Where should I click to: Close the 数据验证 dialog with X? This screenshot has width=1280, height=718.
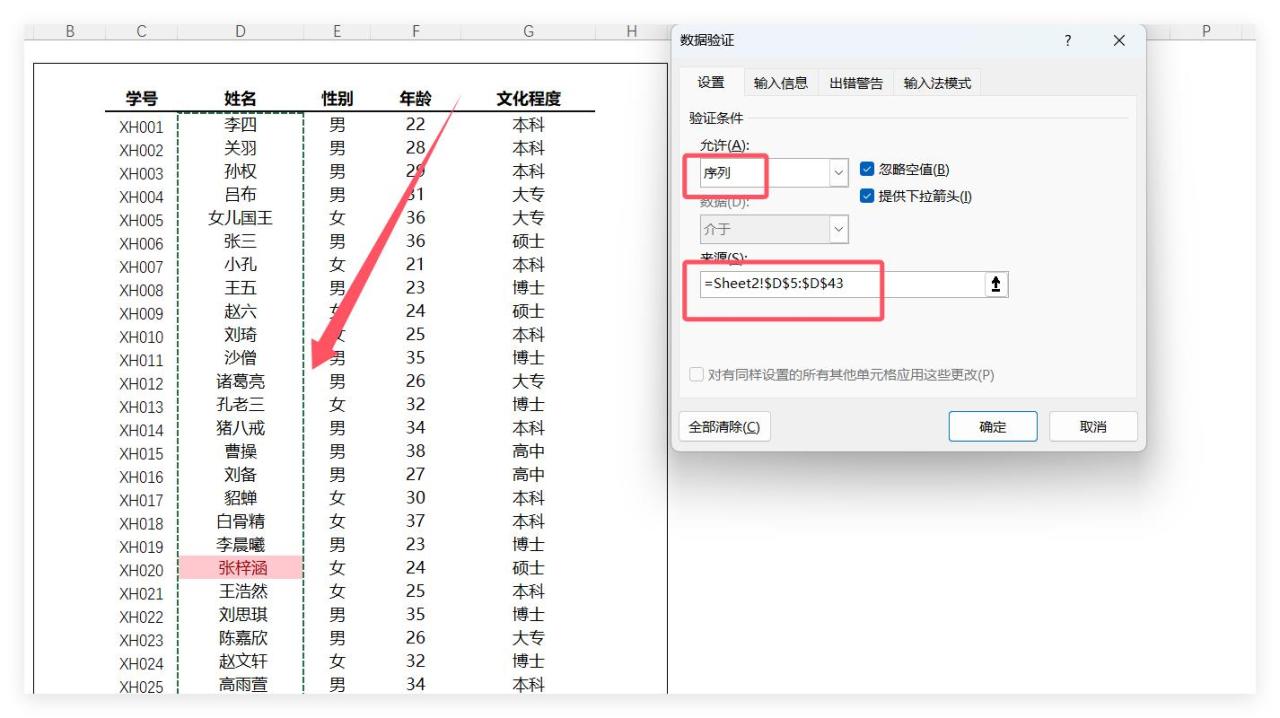[x=1119, y=40]
